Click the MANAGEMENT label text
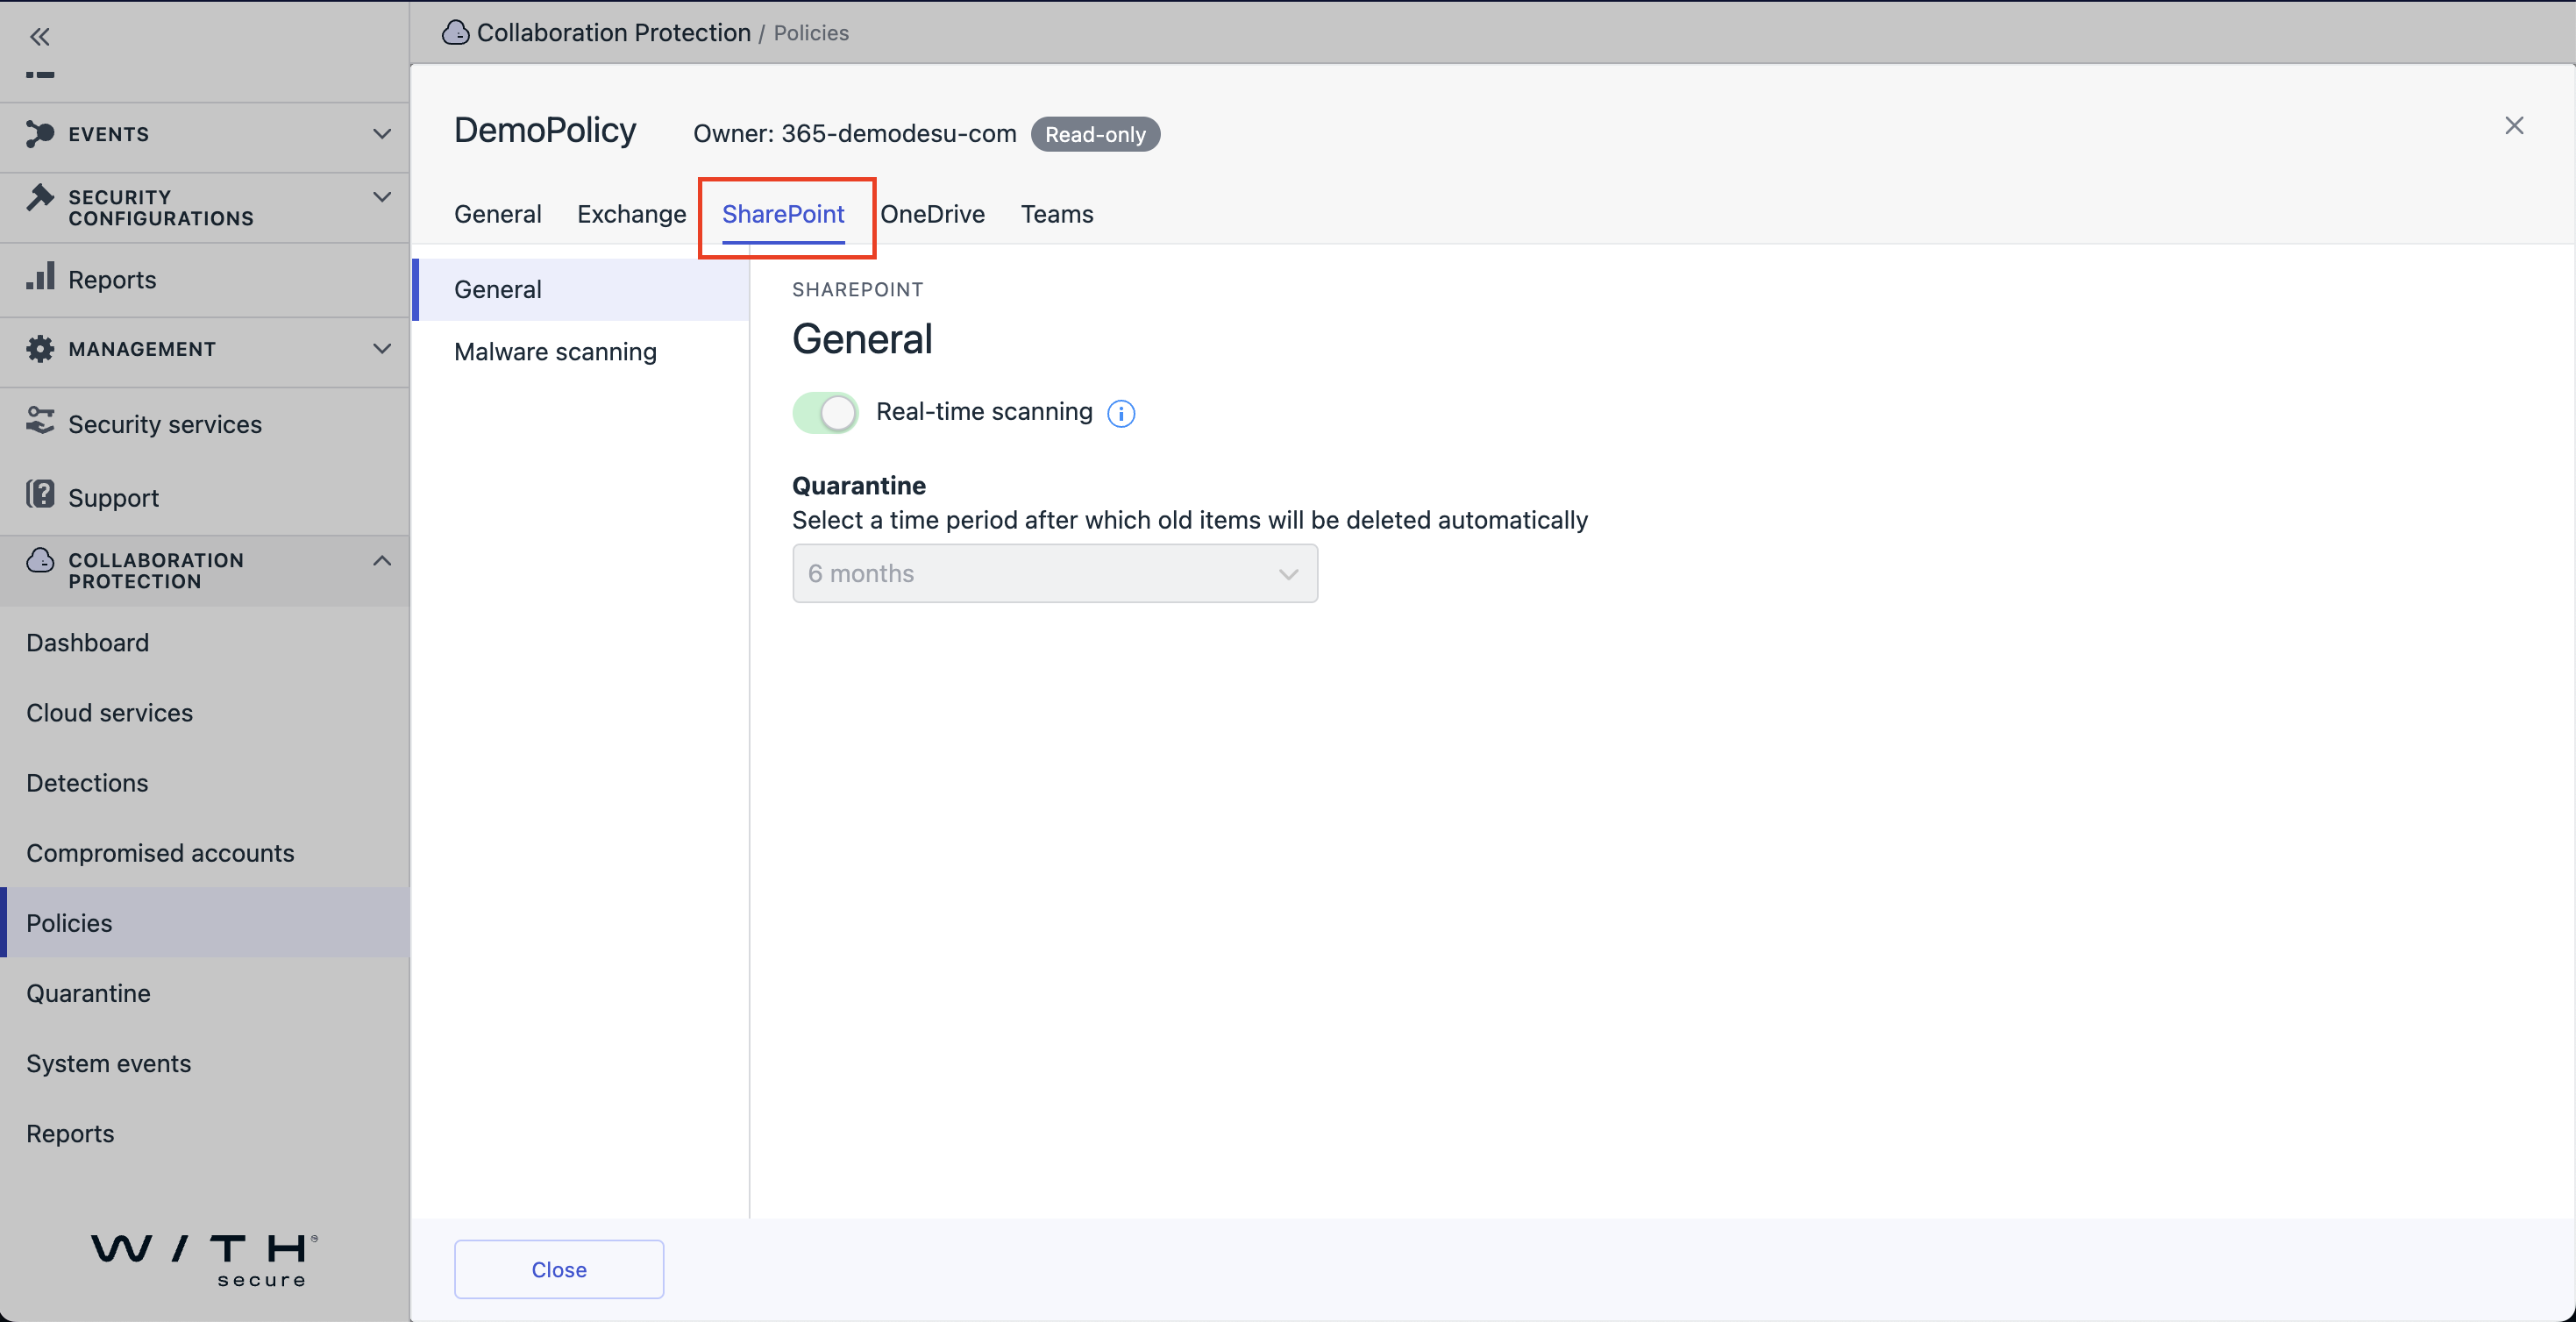This screenshot has width=2576, height=1322. click(142, 349)
